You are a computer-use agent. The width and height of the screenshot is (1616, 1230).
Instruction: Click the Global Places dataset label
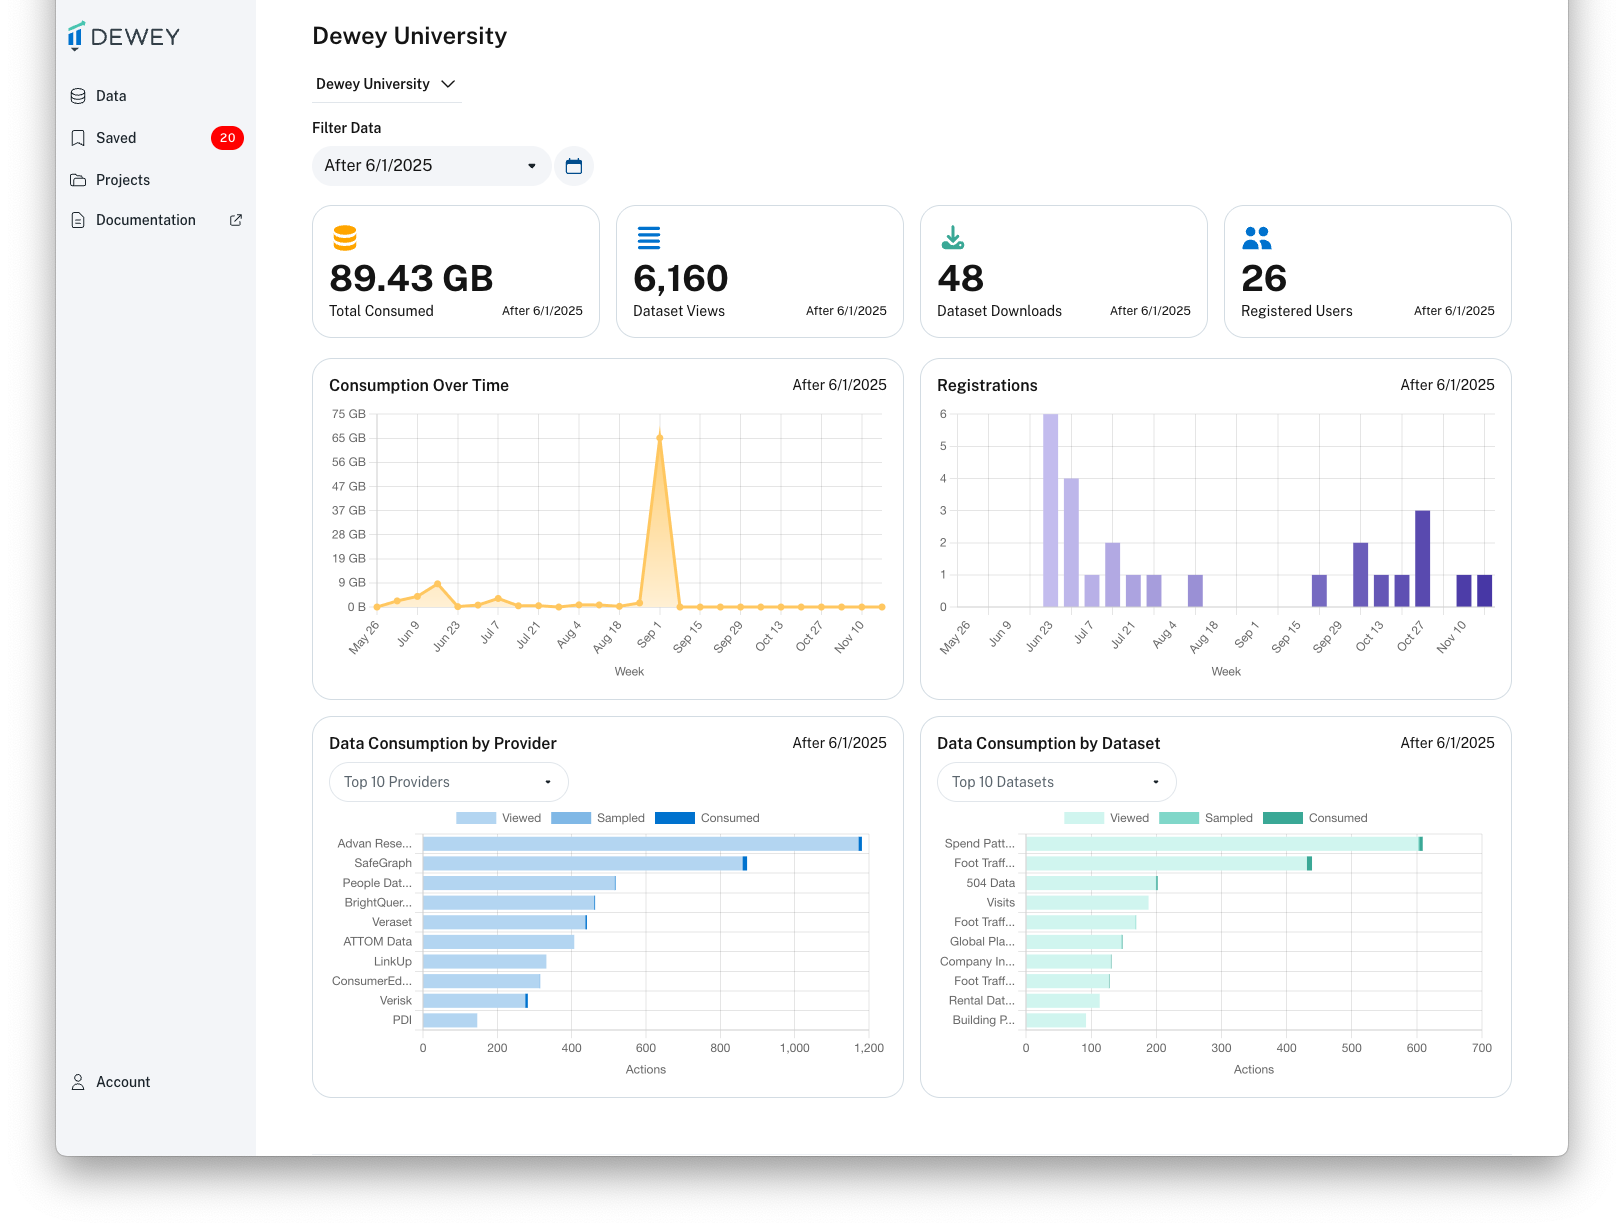pyautogui.click(x=982, y=942)
